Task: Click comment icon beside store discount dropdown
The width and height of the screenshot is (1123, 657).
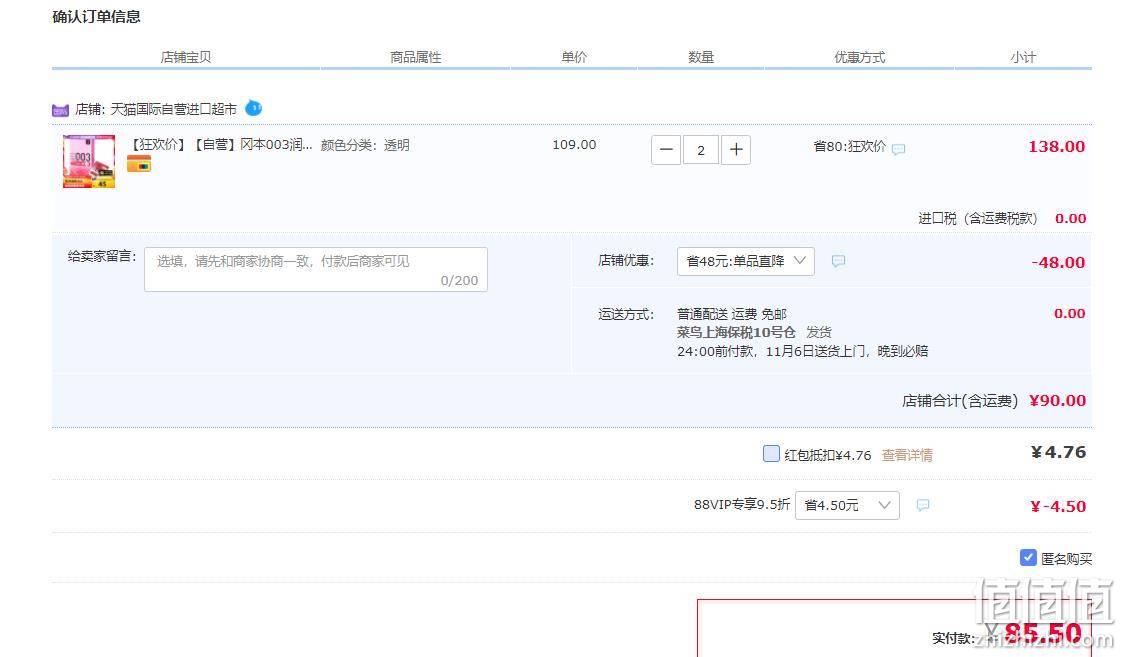Action: 838,261
